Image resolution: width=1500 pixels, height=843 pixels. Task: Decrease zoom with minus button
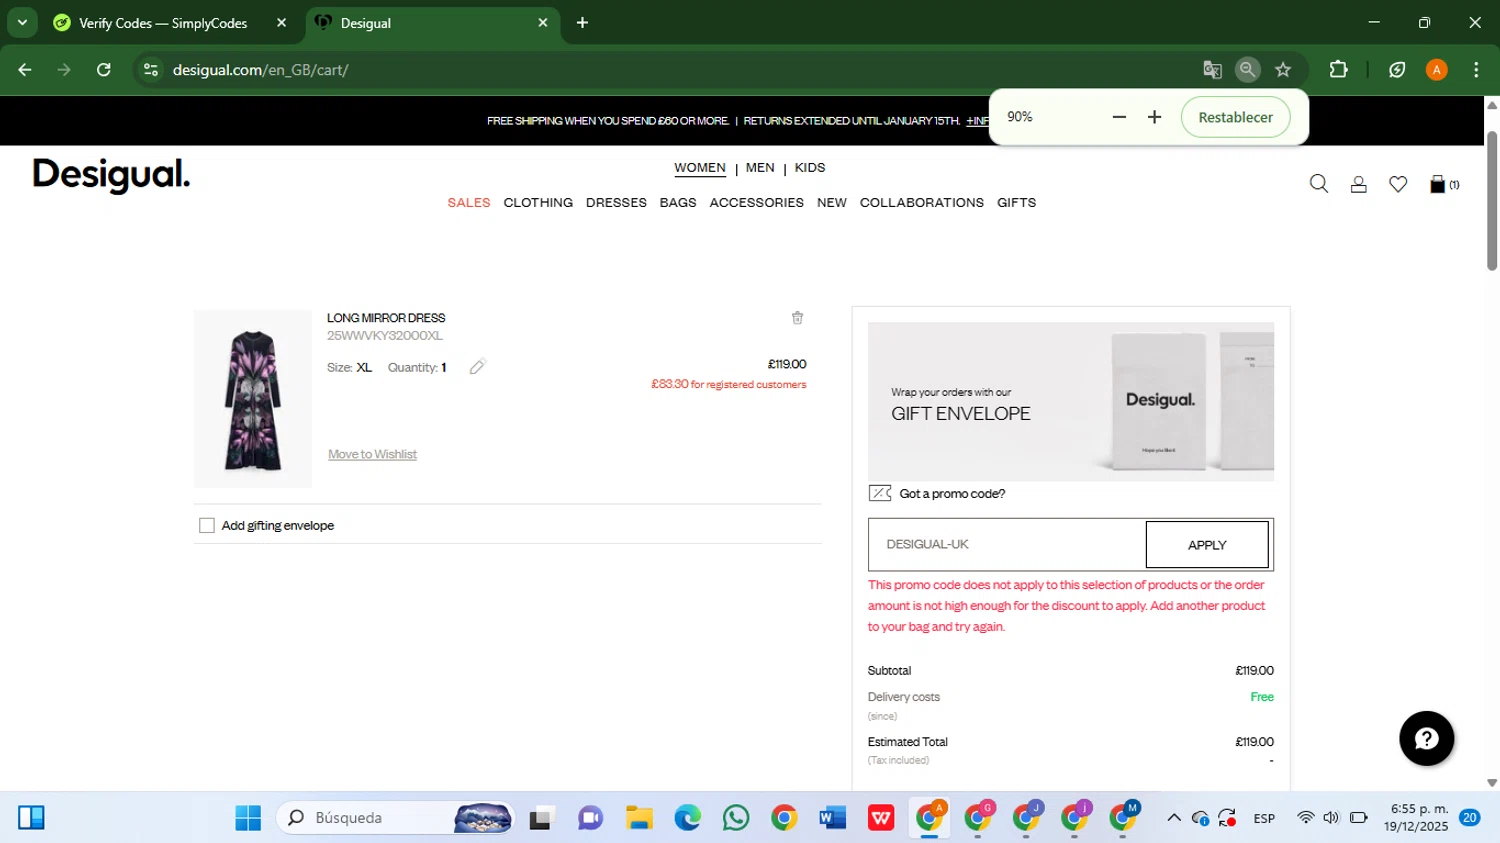click(1119, 117)
